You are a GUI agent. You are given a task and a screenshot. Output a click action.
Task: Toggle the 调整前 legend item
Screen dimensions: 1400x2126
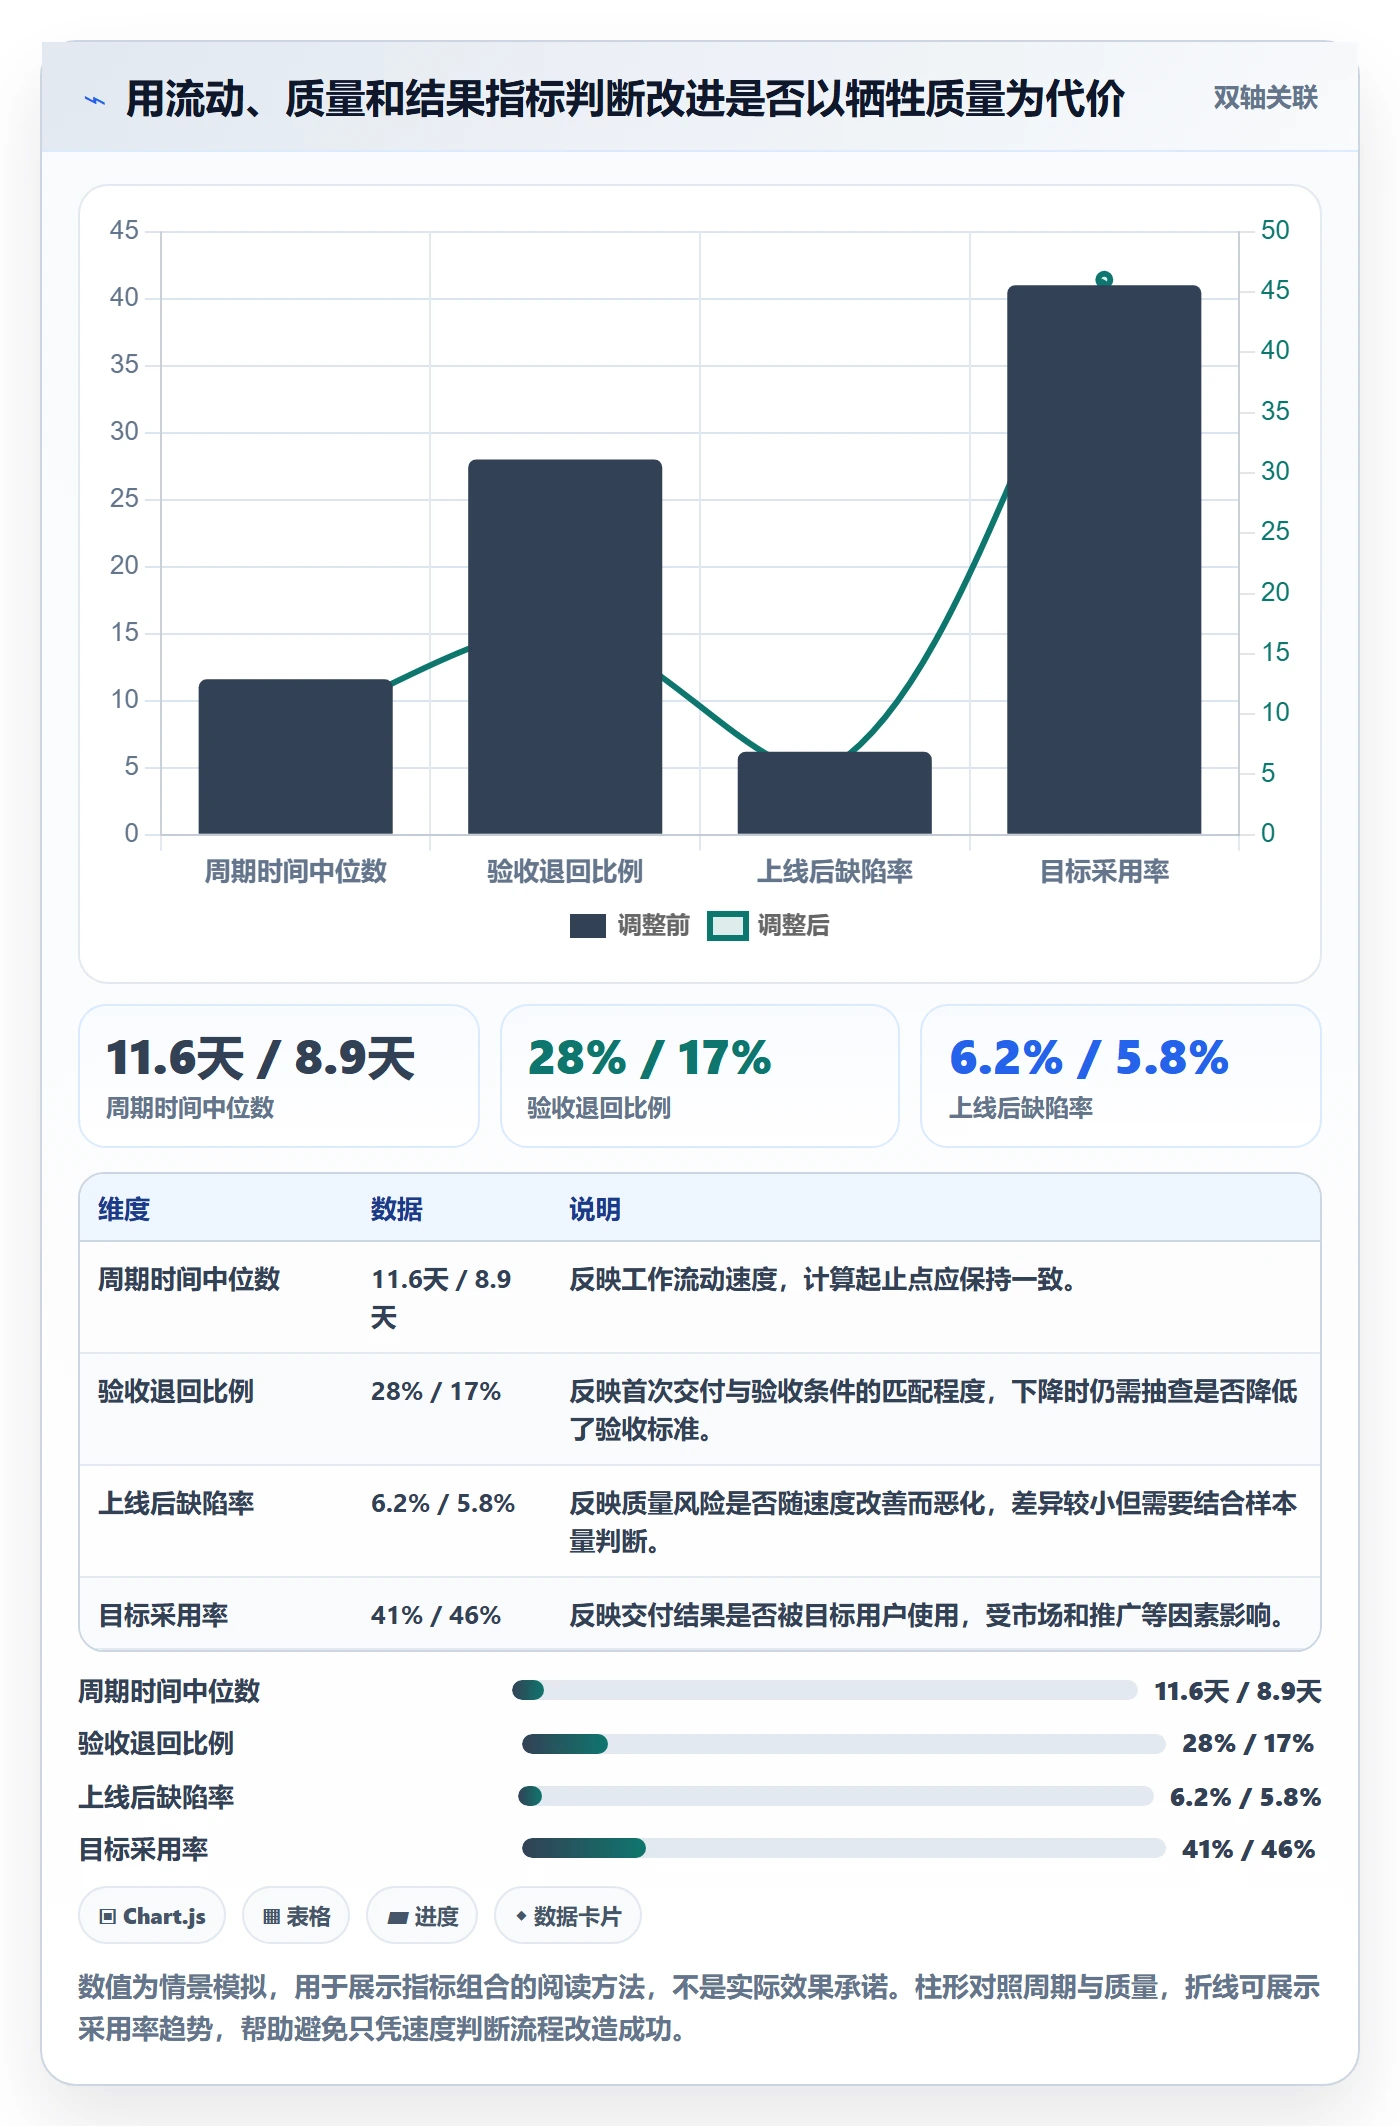(630, 926)
